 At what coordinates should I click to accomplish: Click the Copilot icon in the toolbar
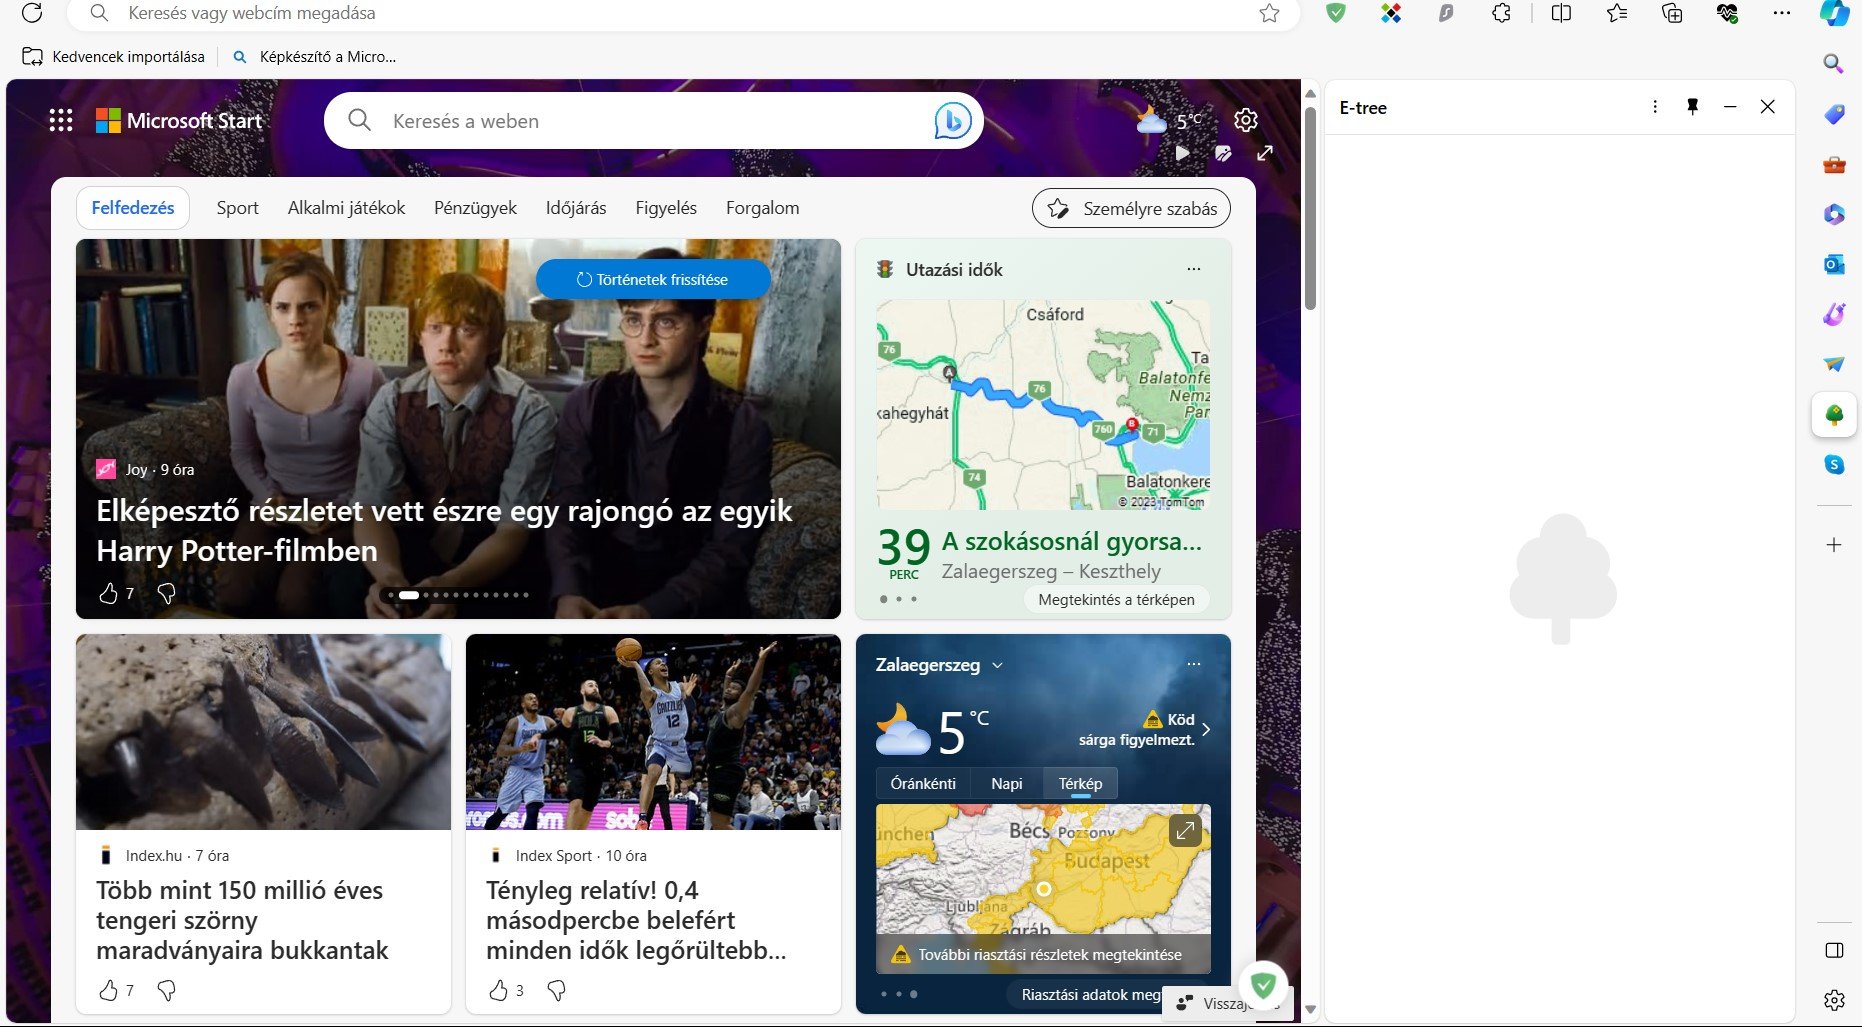[x=1834, y=13]
